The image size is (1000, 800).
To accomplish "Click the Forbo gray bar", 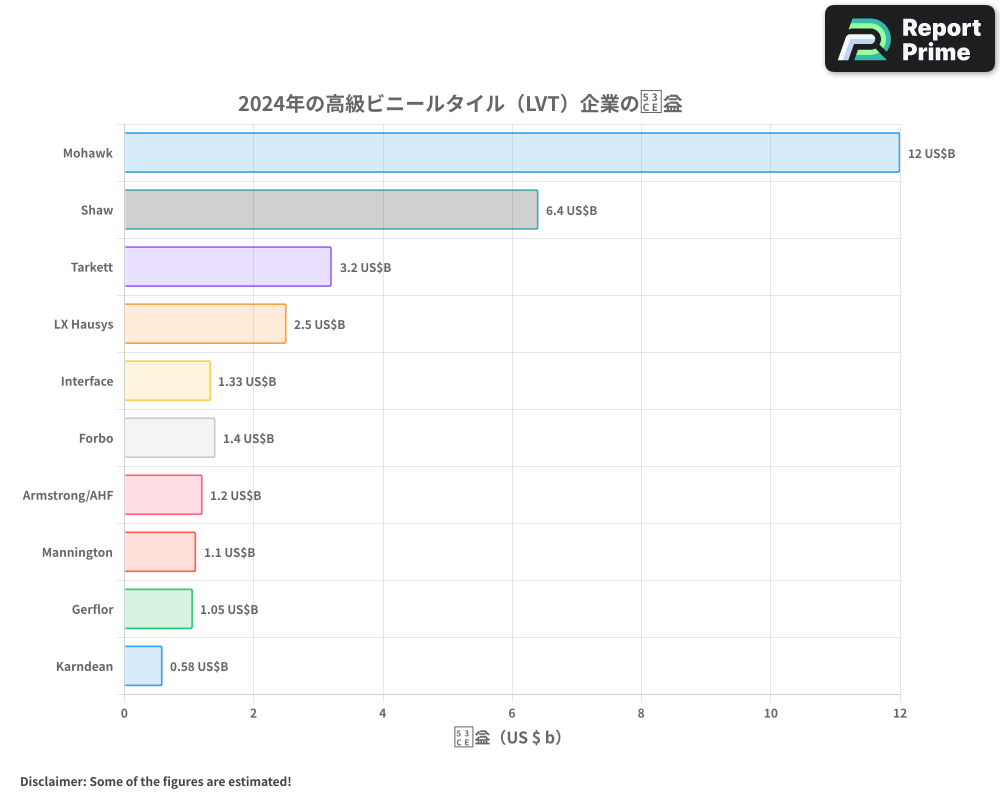I will pos(169,438).
